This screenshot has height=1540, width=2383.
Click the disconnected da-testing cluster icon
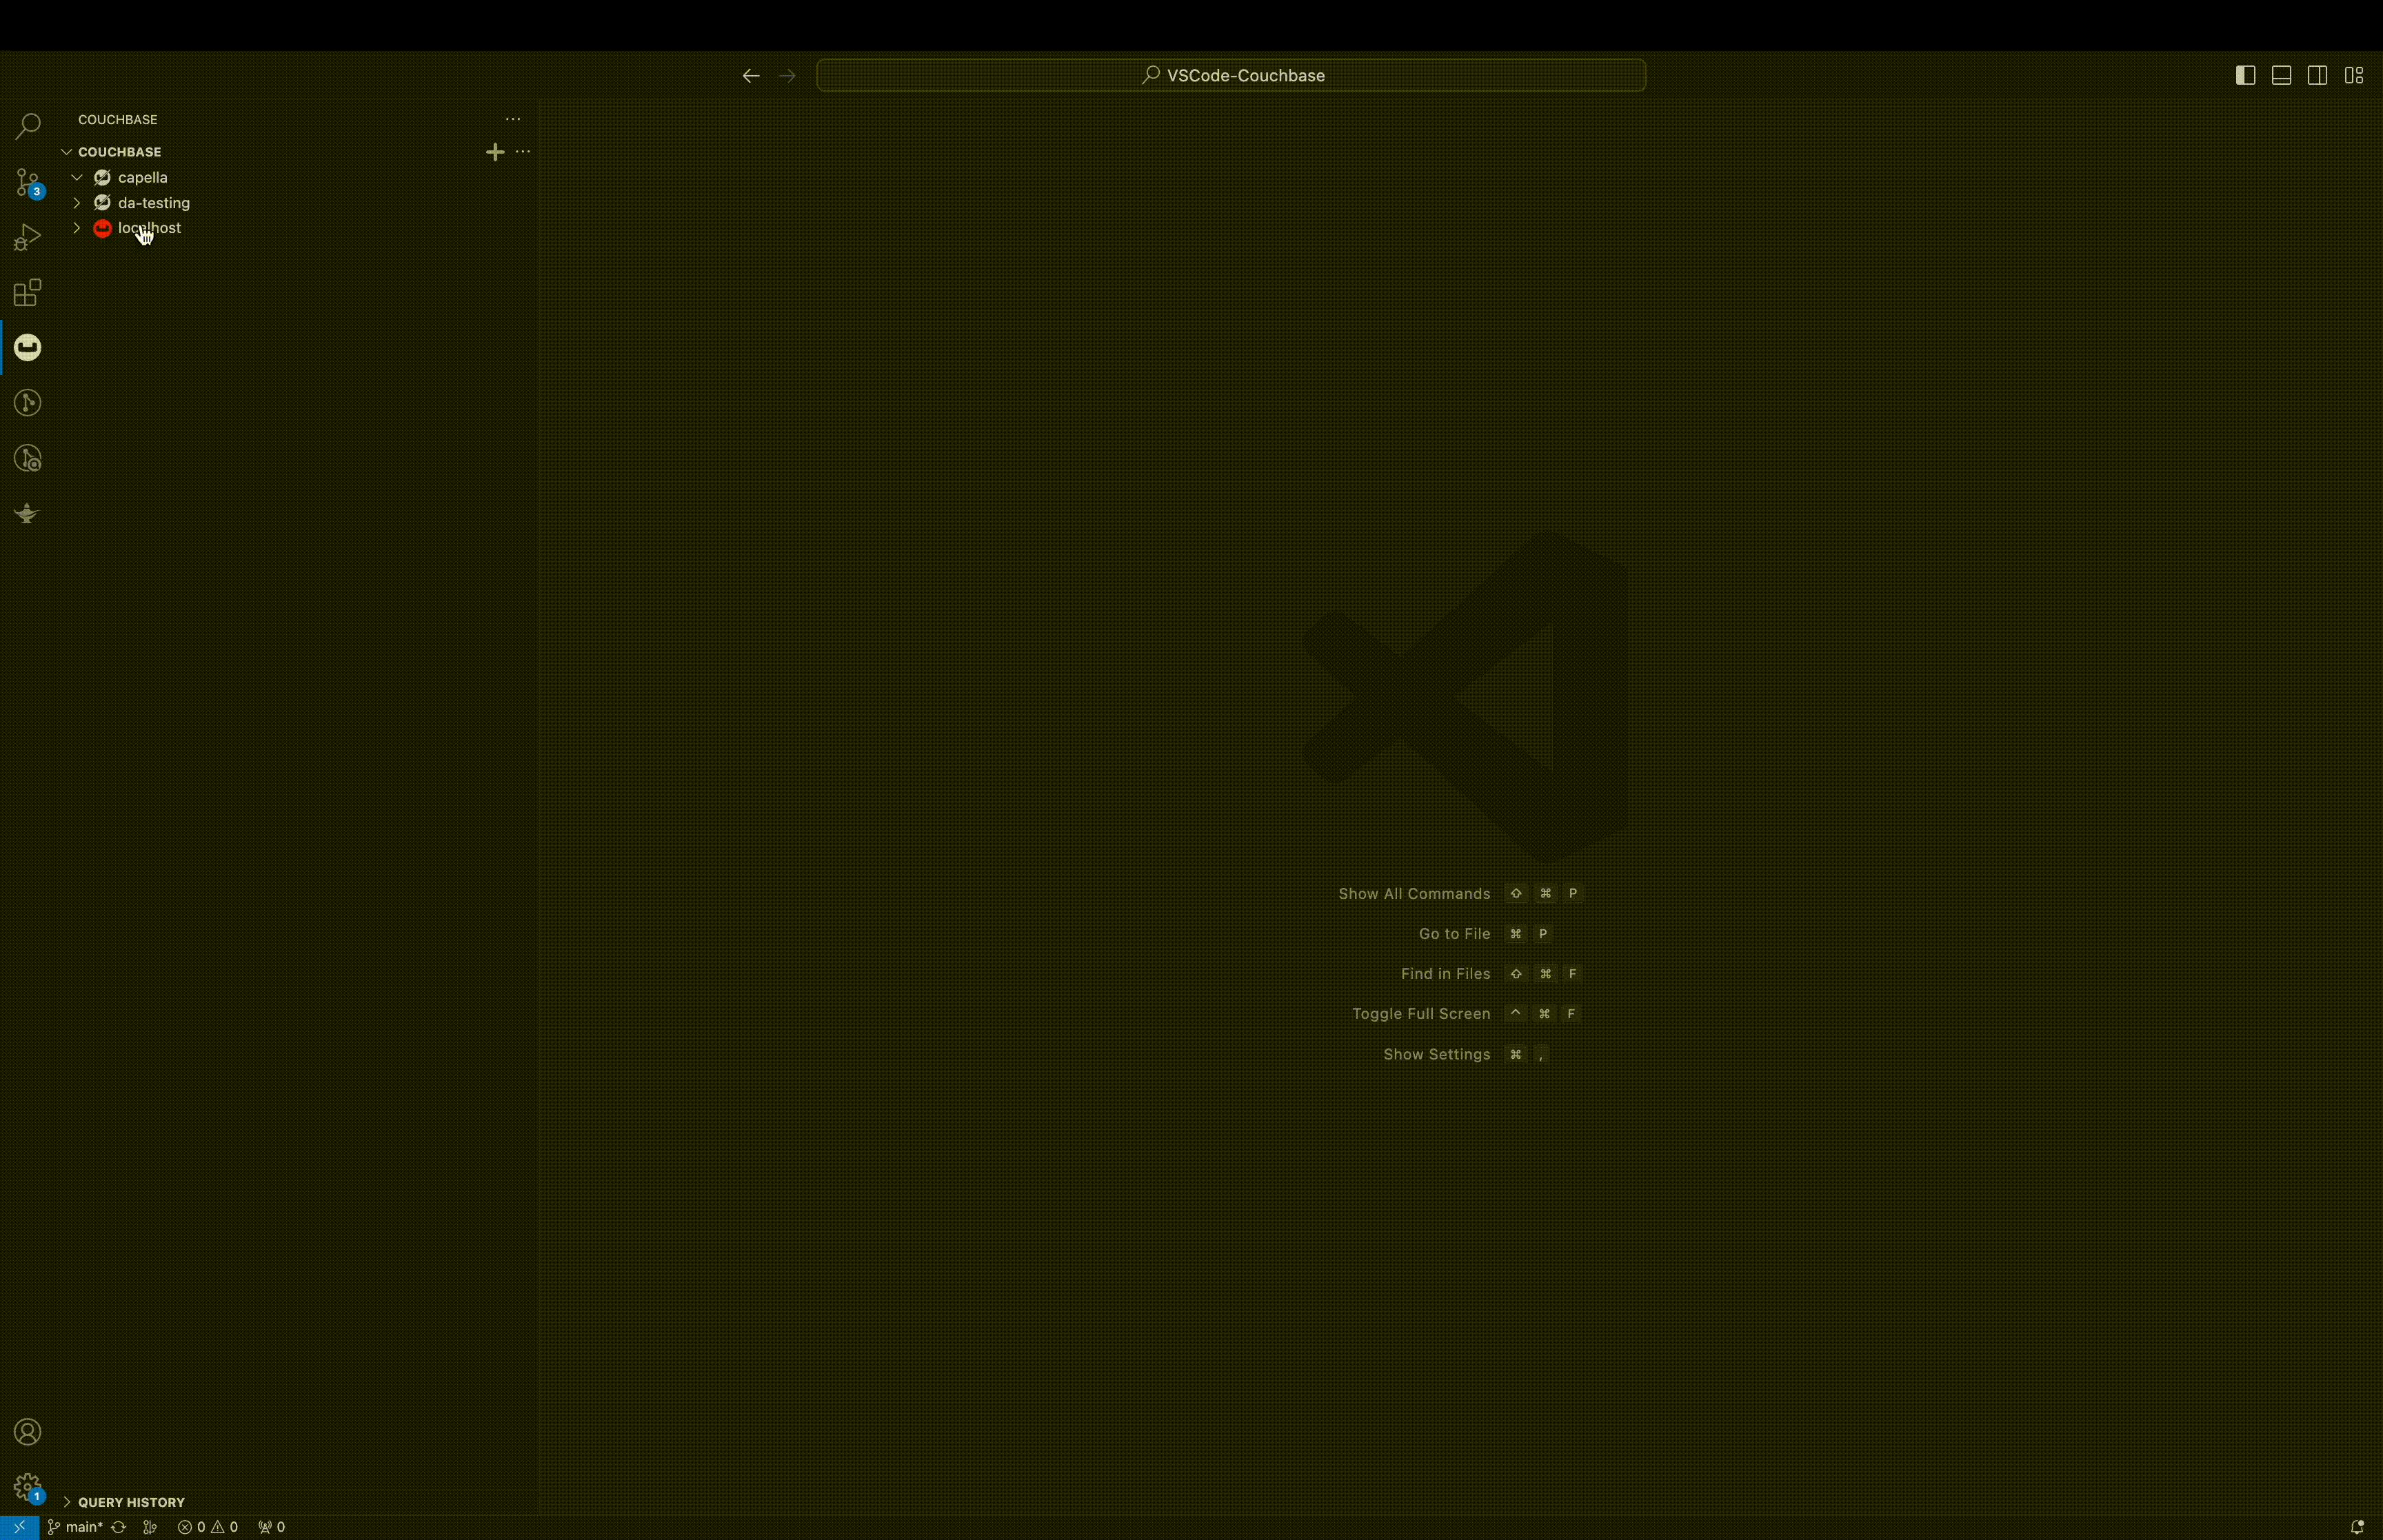[x=102, y=203]
